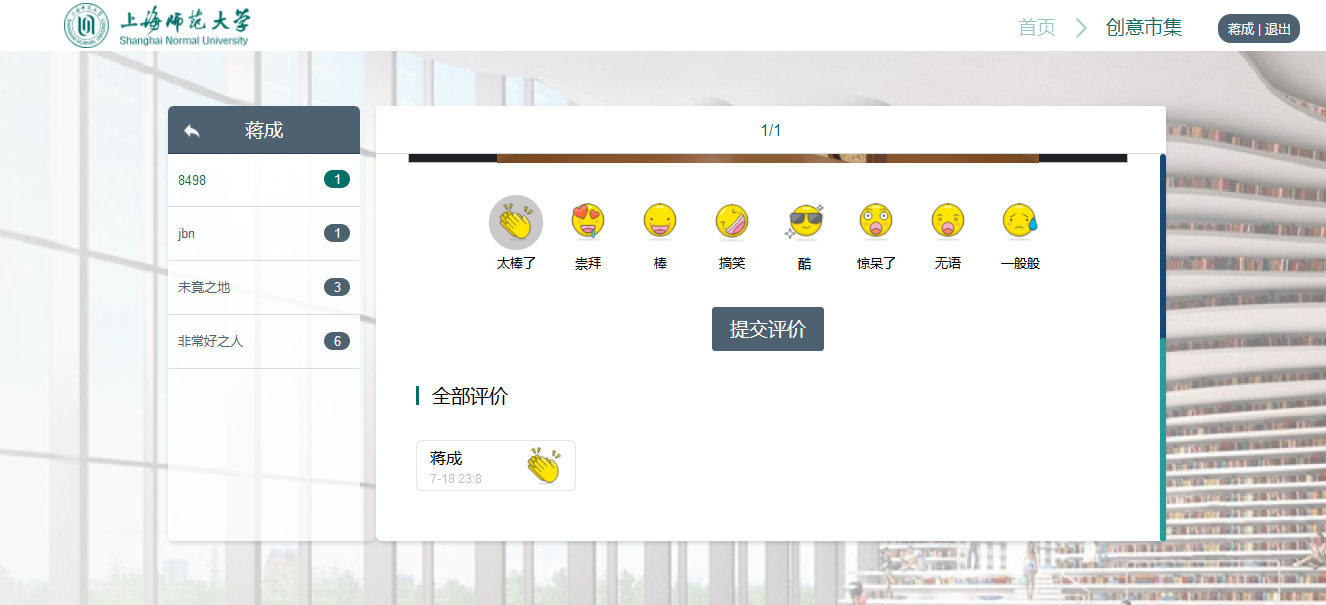Open the 8498 item in sidebar
Screen dimensions: 1326x605
[x=264, y=180]
